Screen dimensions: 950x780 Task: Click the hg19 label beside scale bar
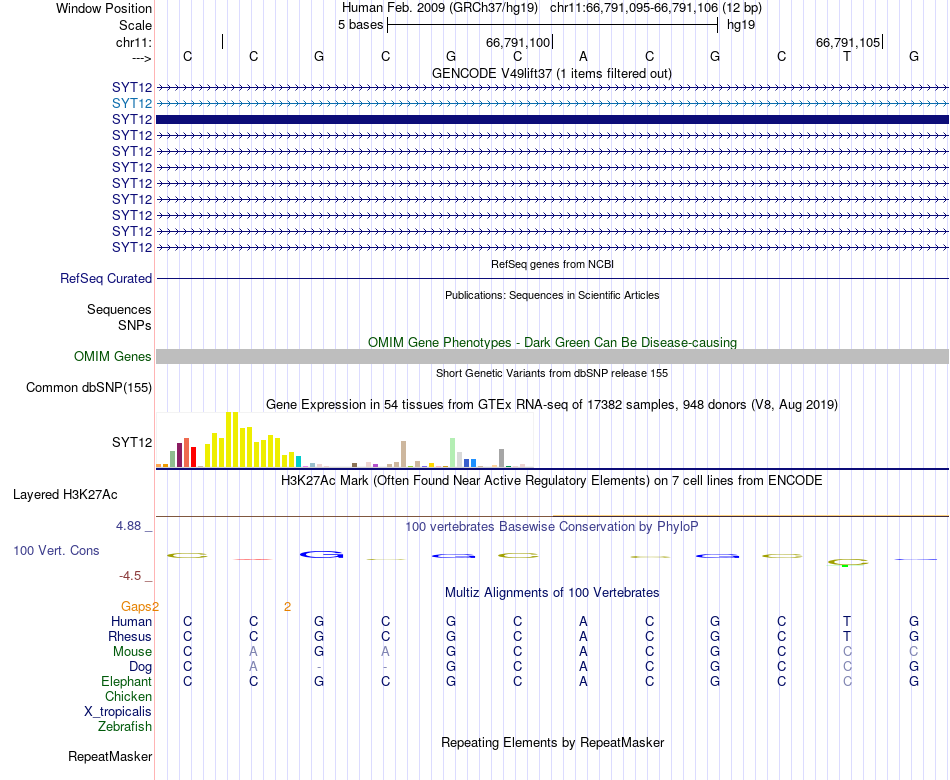pos(741,25)
